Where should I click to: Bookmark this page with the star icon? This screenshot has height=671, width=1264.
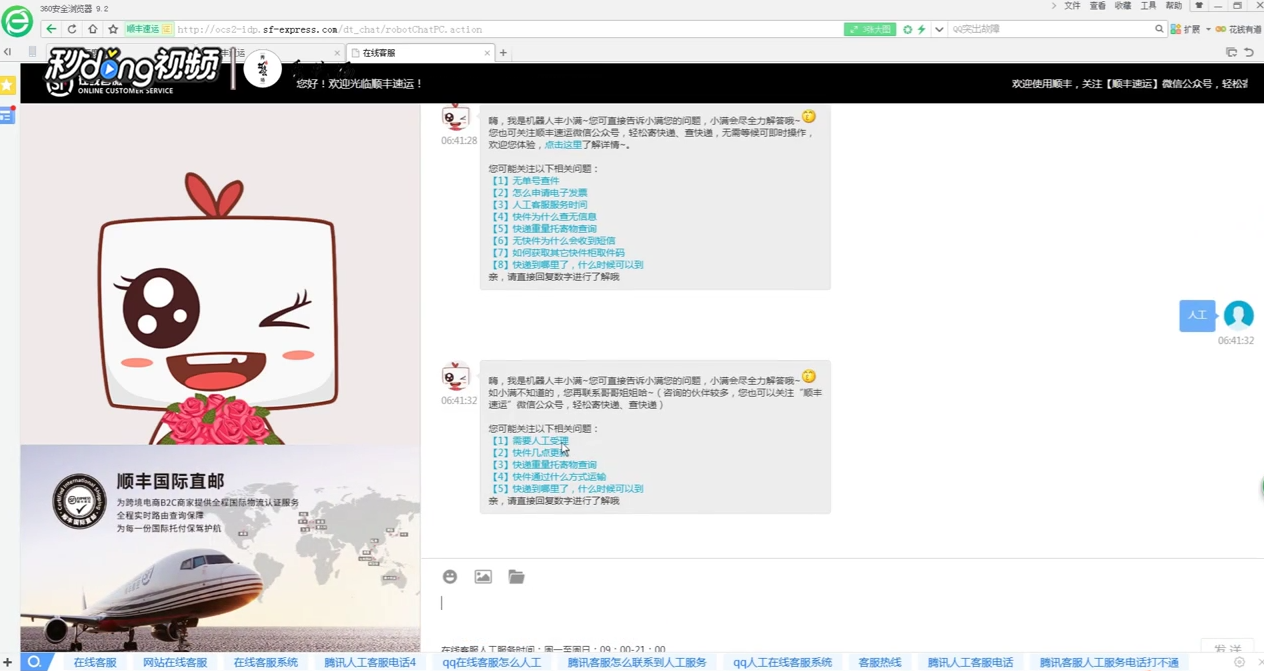click(113, 29)
